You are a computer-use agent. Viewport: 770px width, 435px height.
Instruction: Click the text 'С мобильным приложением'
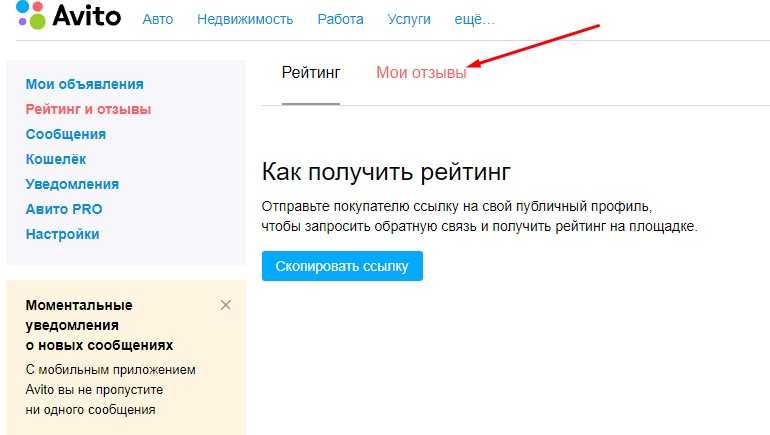110,370
